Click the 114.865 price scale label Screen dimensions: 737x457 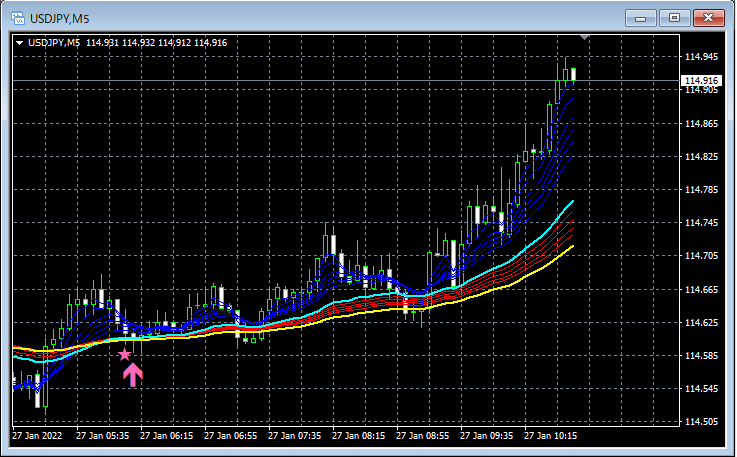tap(701, 124)
